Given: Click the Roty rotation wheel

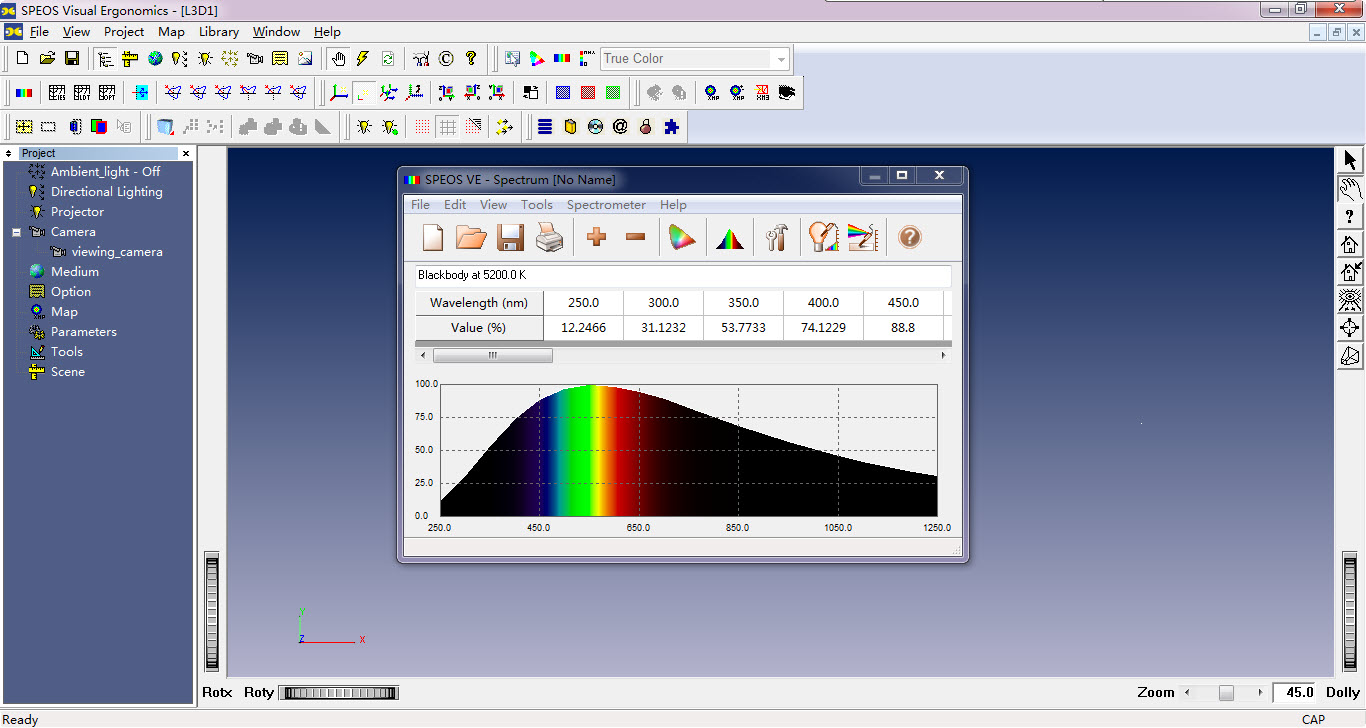Looking at the screenshot, I should pos(339,693).
